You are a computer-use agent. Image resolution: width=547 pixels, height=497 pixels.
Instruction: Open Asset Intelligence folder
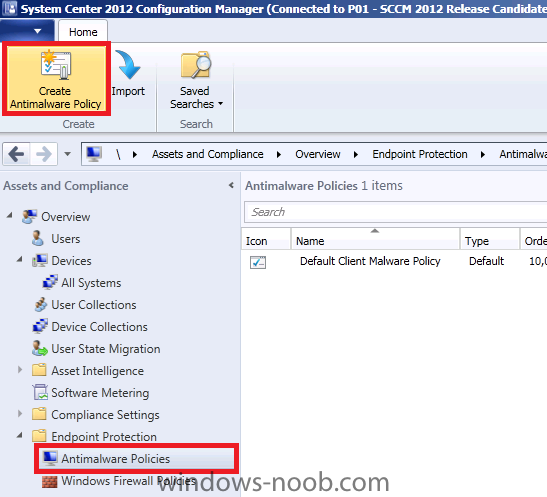coord(97,371)
